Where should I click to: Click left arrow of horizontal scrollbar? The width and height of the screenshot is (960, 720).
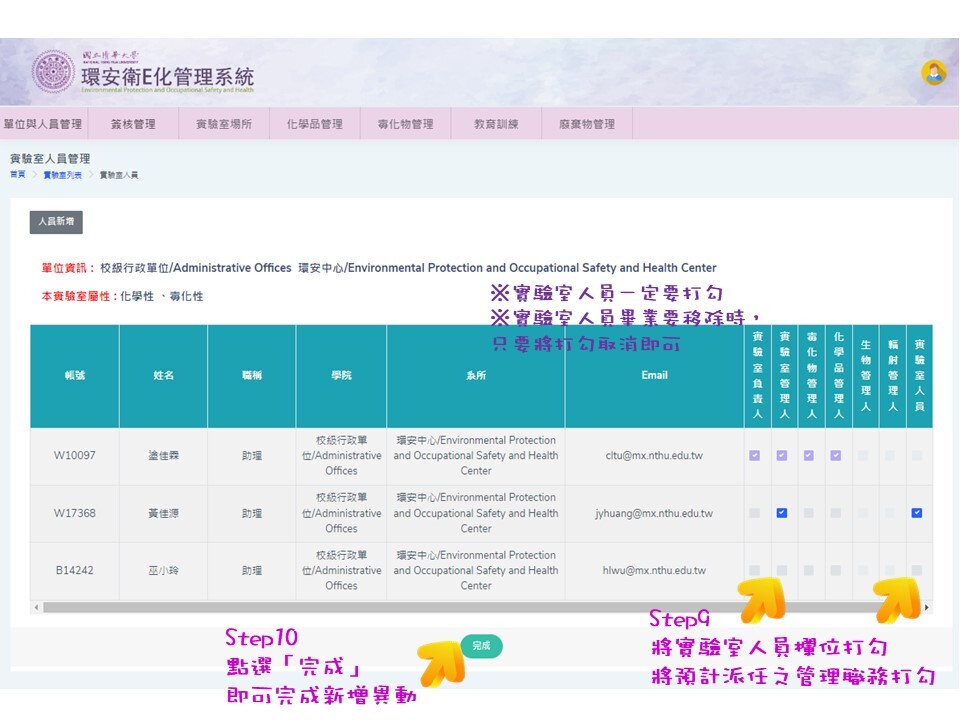pos(36,607)
